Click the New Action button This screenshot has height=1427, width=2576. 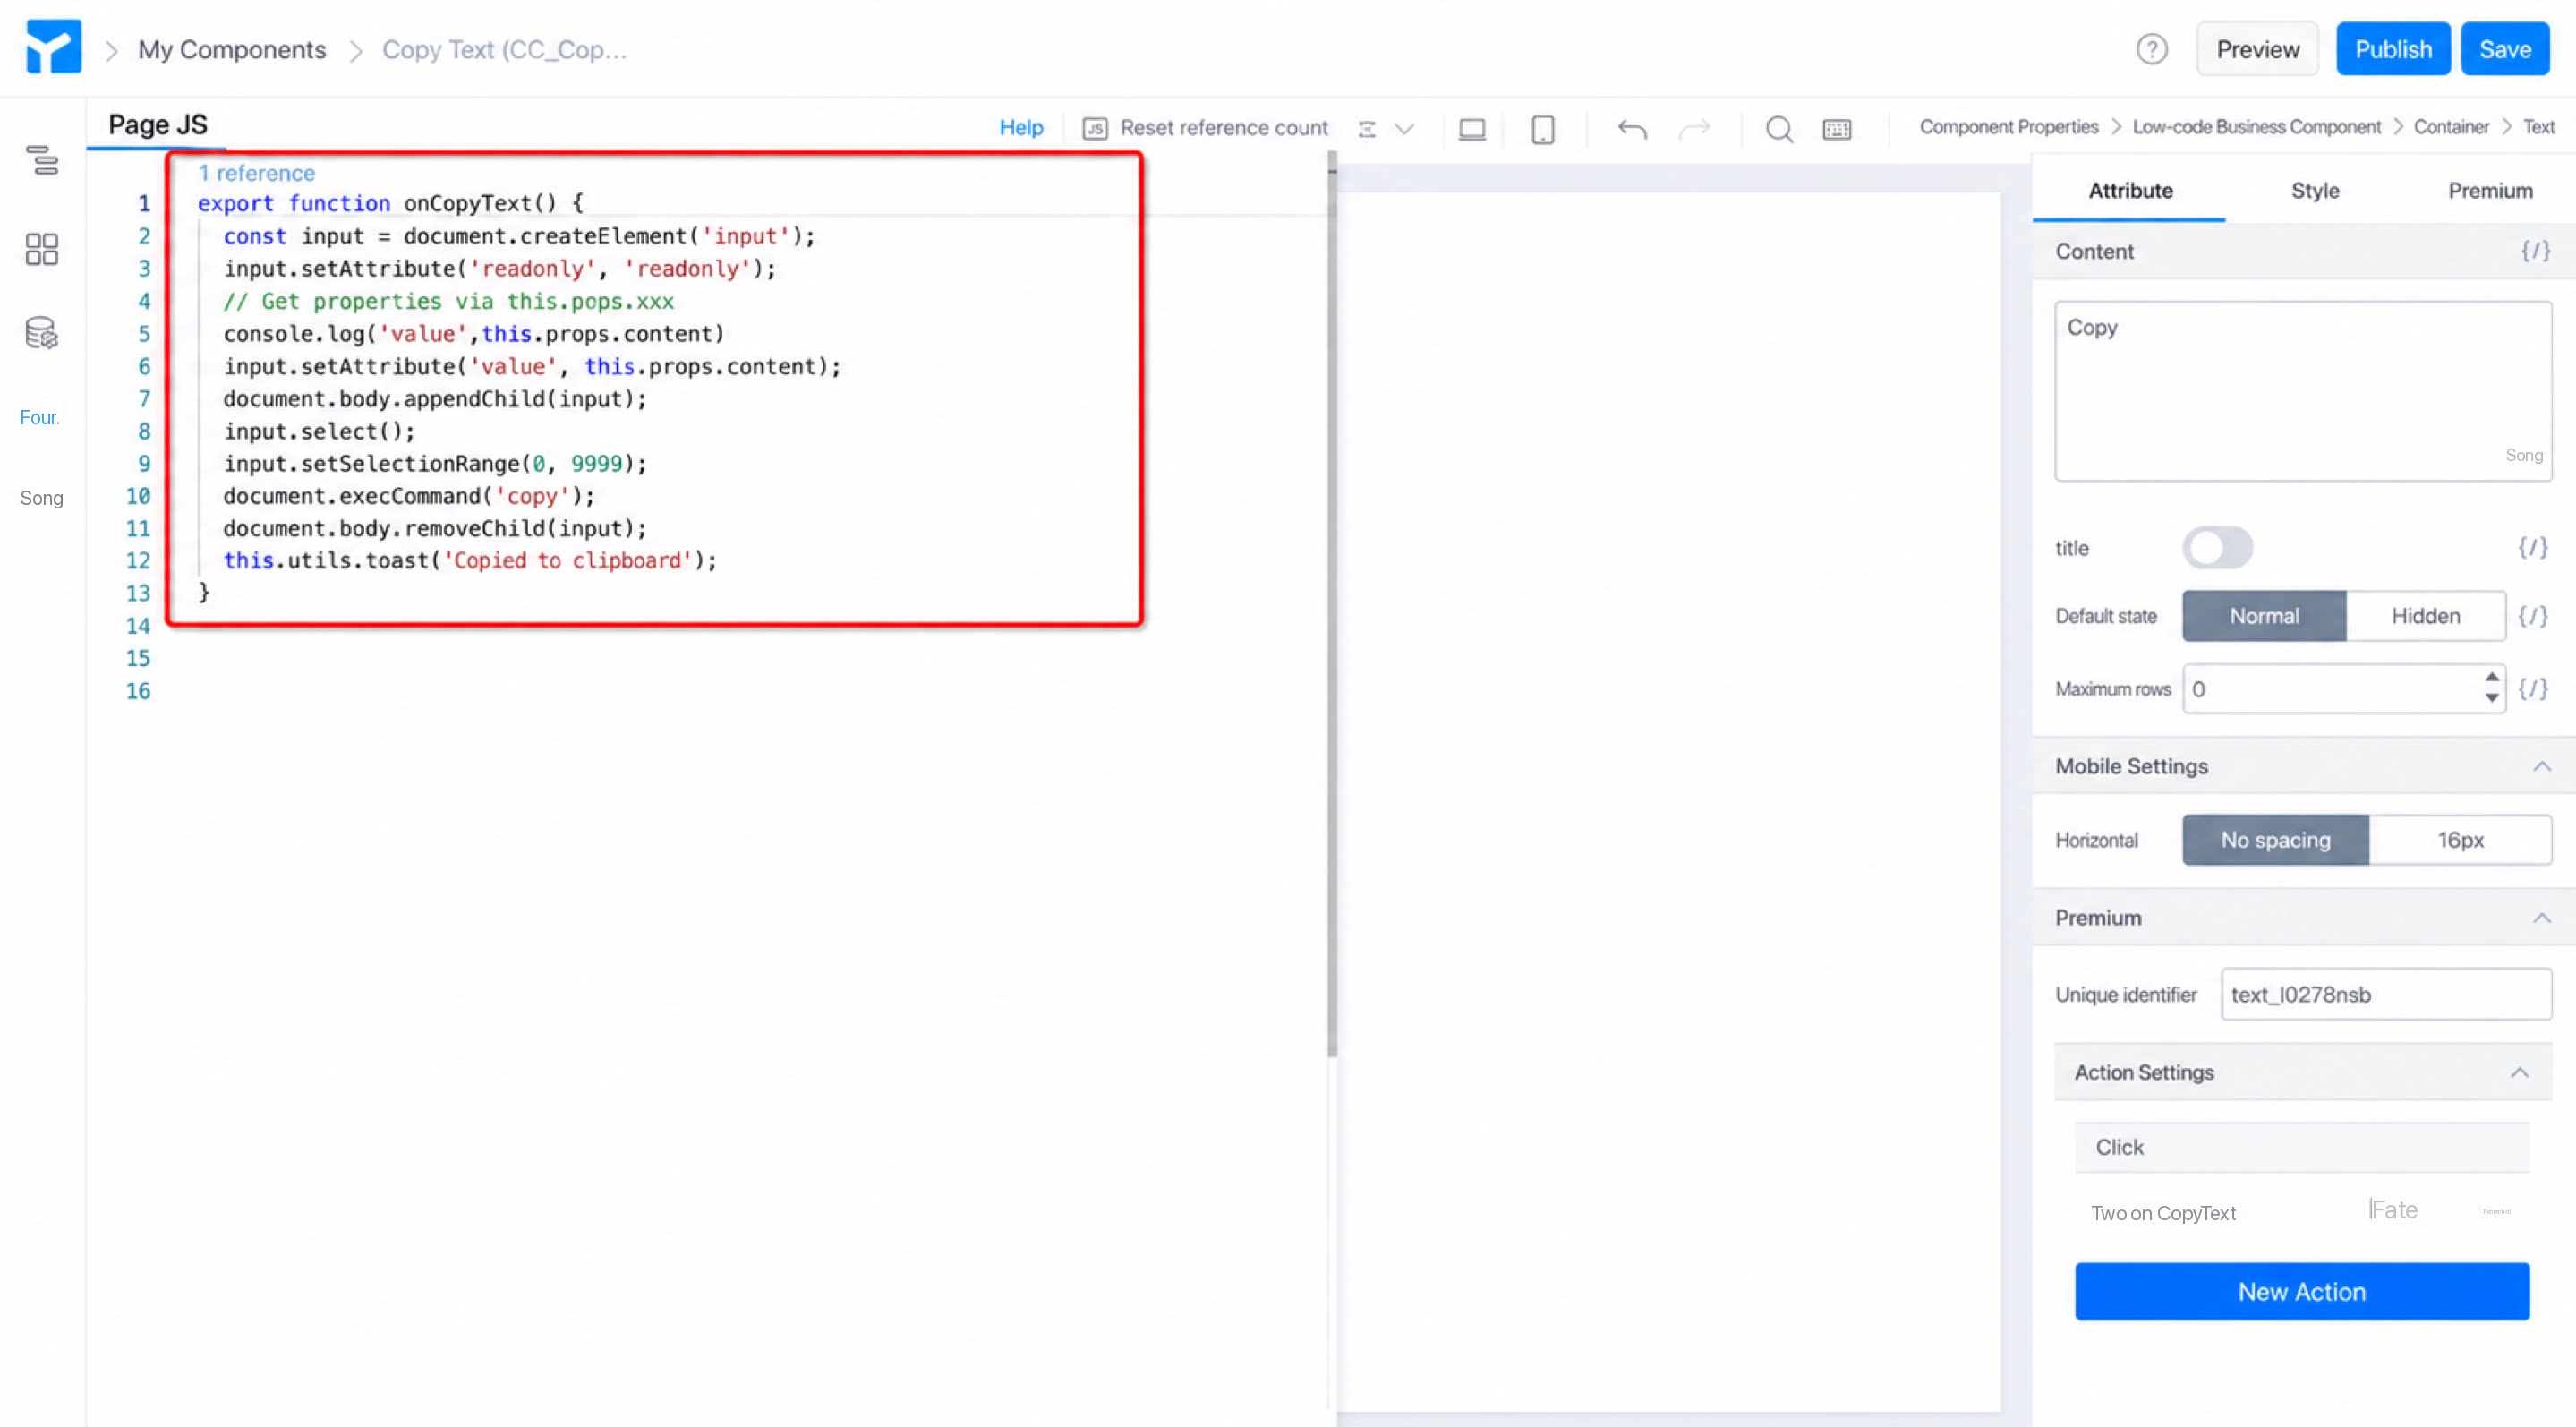[2302, 1292]
